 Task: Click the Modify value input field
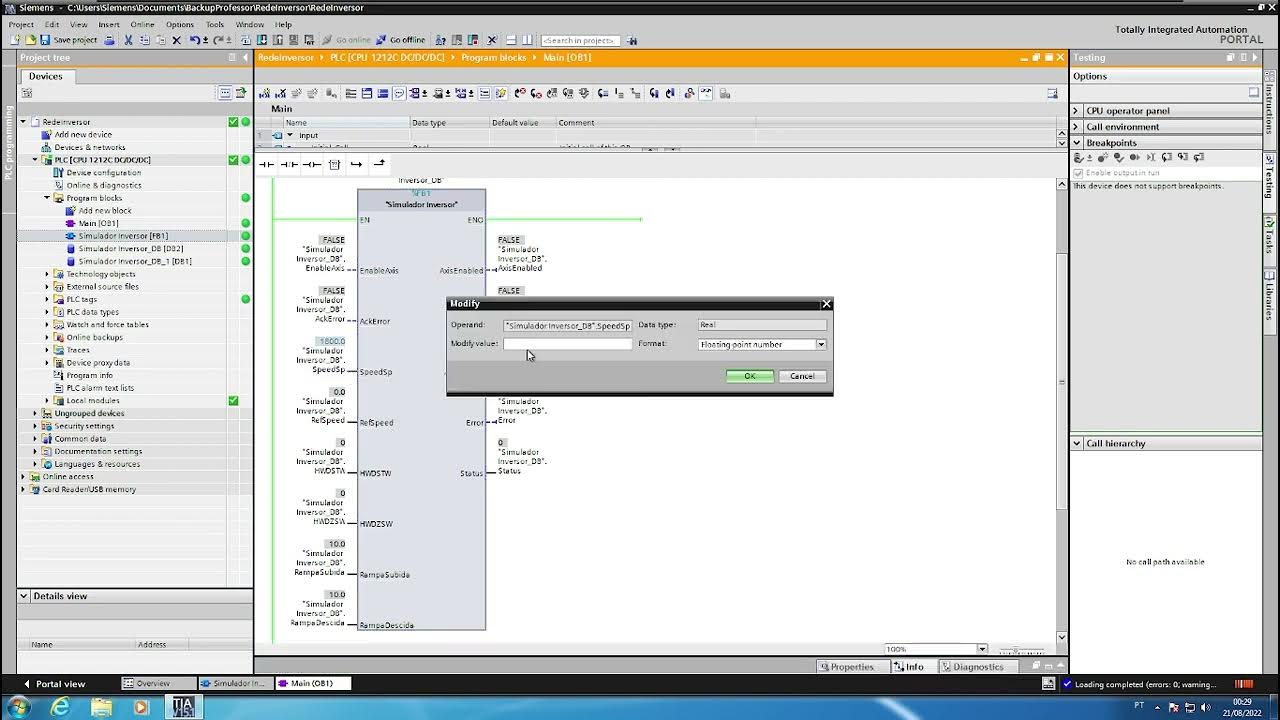click(568, 344)
